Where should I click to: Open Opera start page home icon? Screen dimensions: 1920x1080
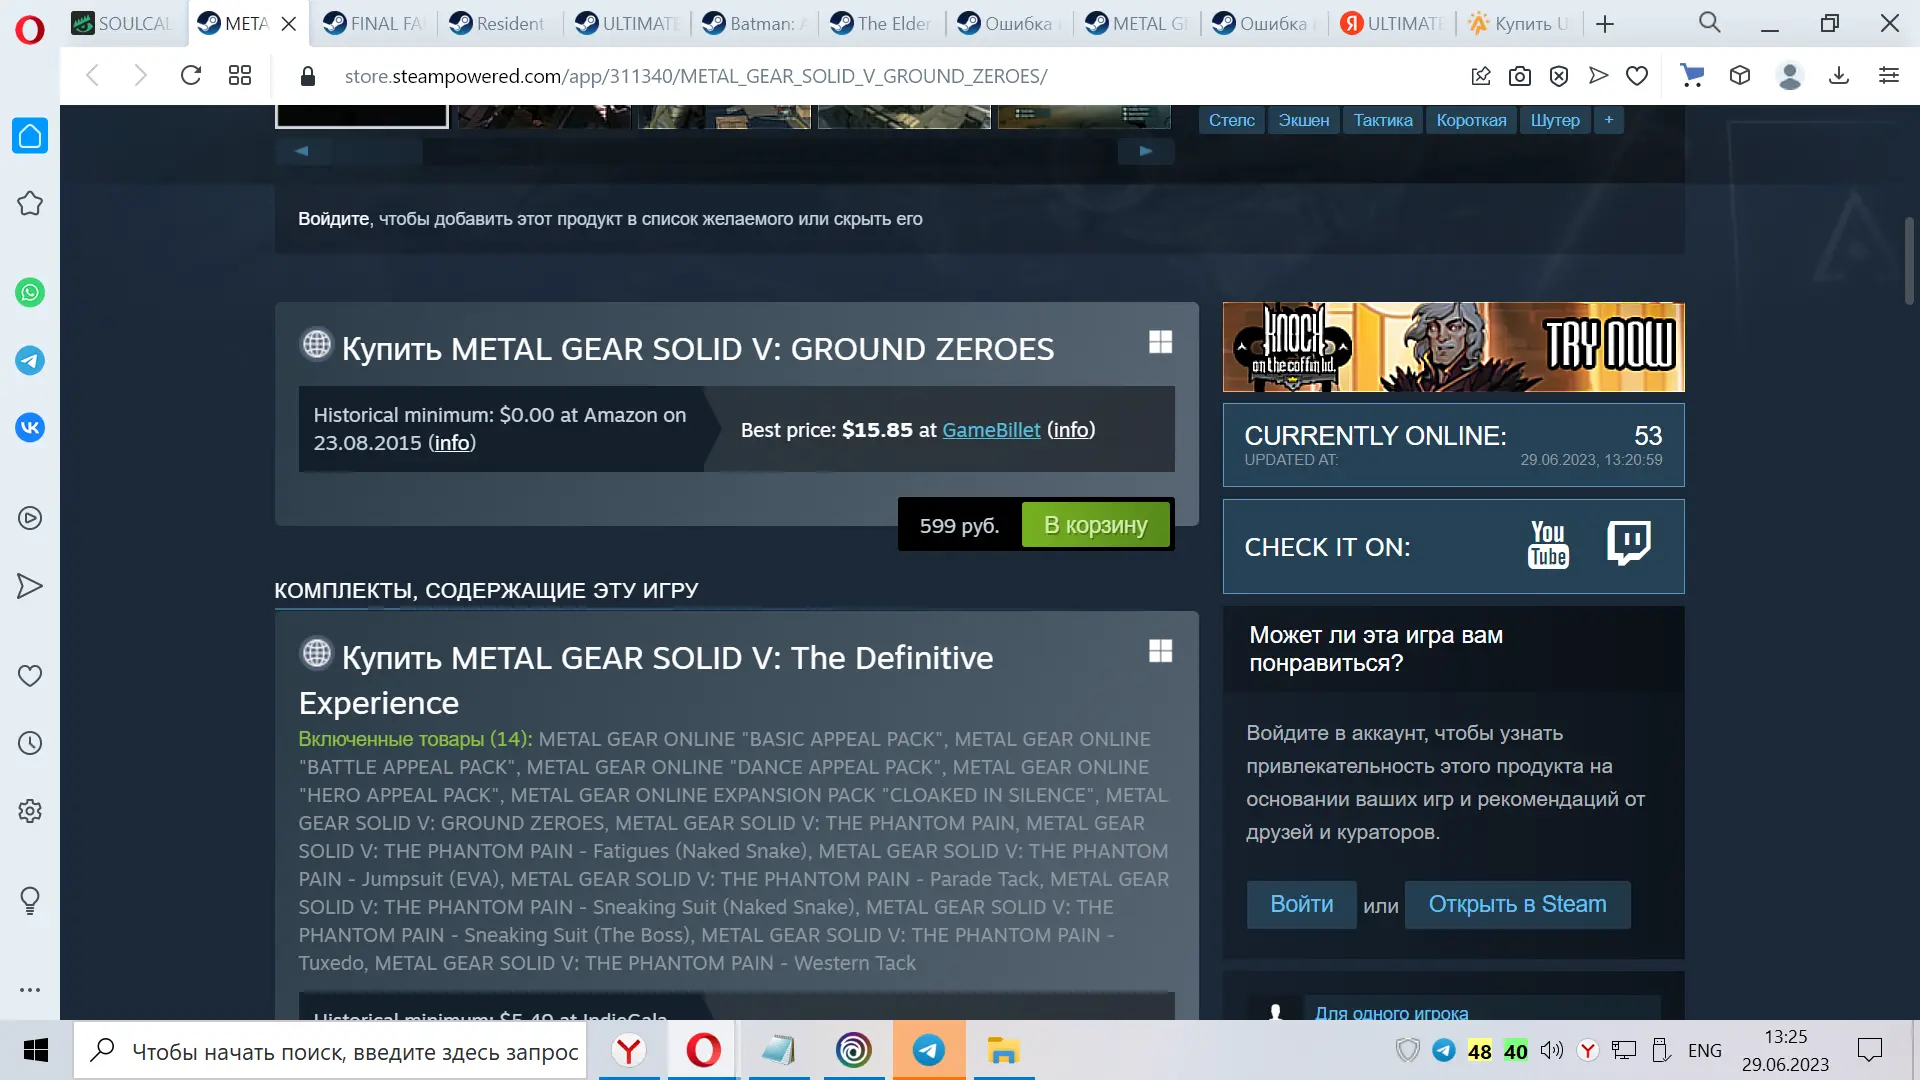30,136
